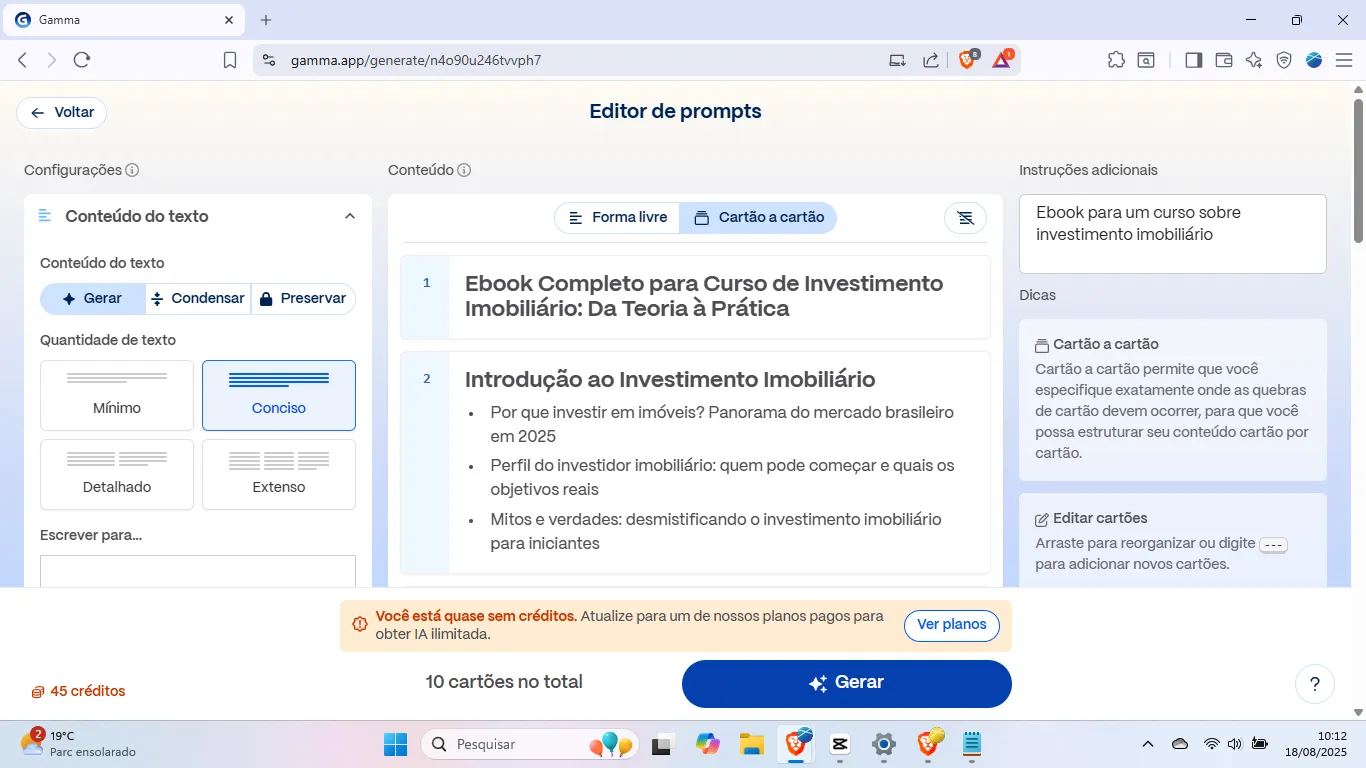Collapse the Conteúdo do texto section
Image resolution: width=1366 pixels, height=768 pixels.
[349, 216]
